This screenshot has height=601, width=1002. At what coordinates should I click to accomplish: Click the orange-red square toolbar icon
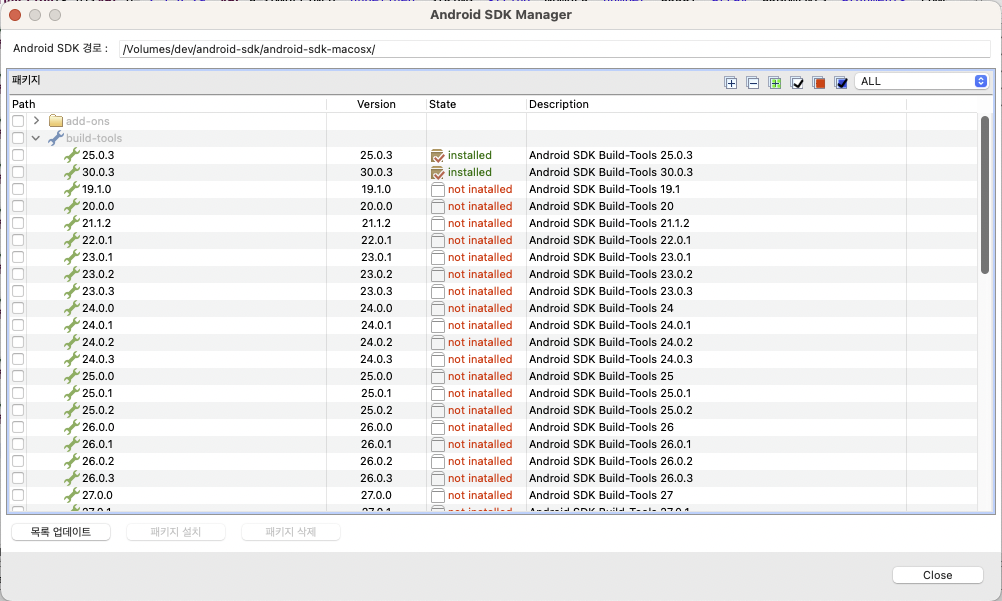point(819,82)
